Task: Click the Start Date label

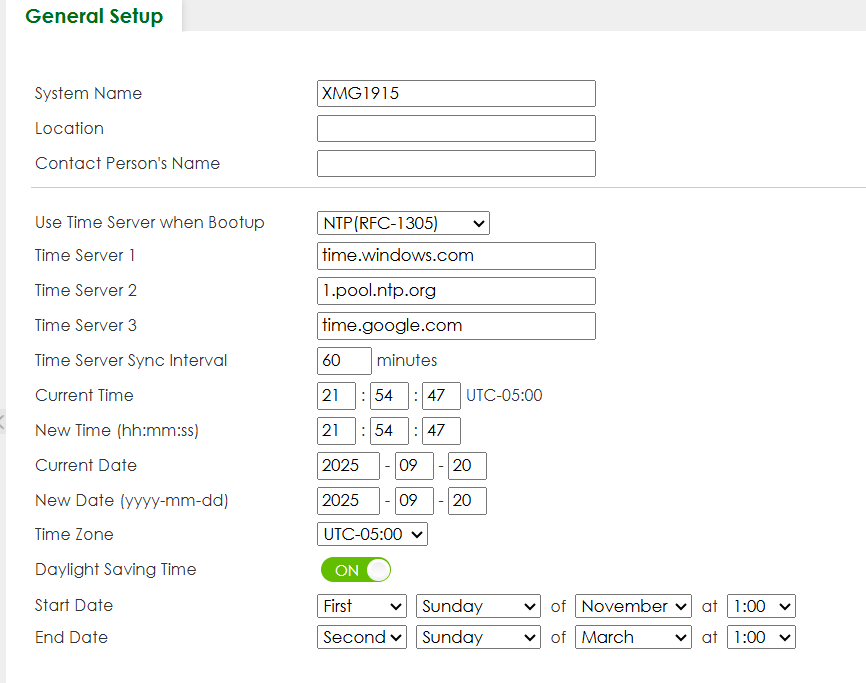Action: click(x=74, y=606)
